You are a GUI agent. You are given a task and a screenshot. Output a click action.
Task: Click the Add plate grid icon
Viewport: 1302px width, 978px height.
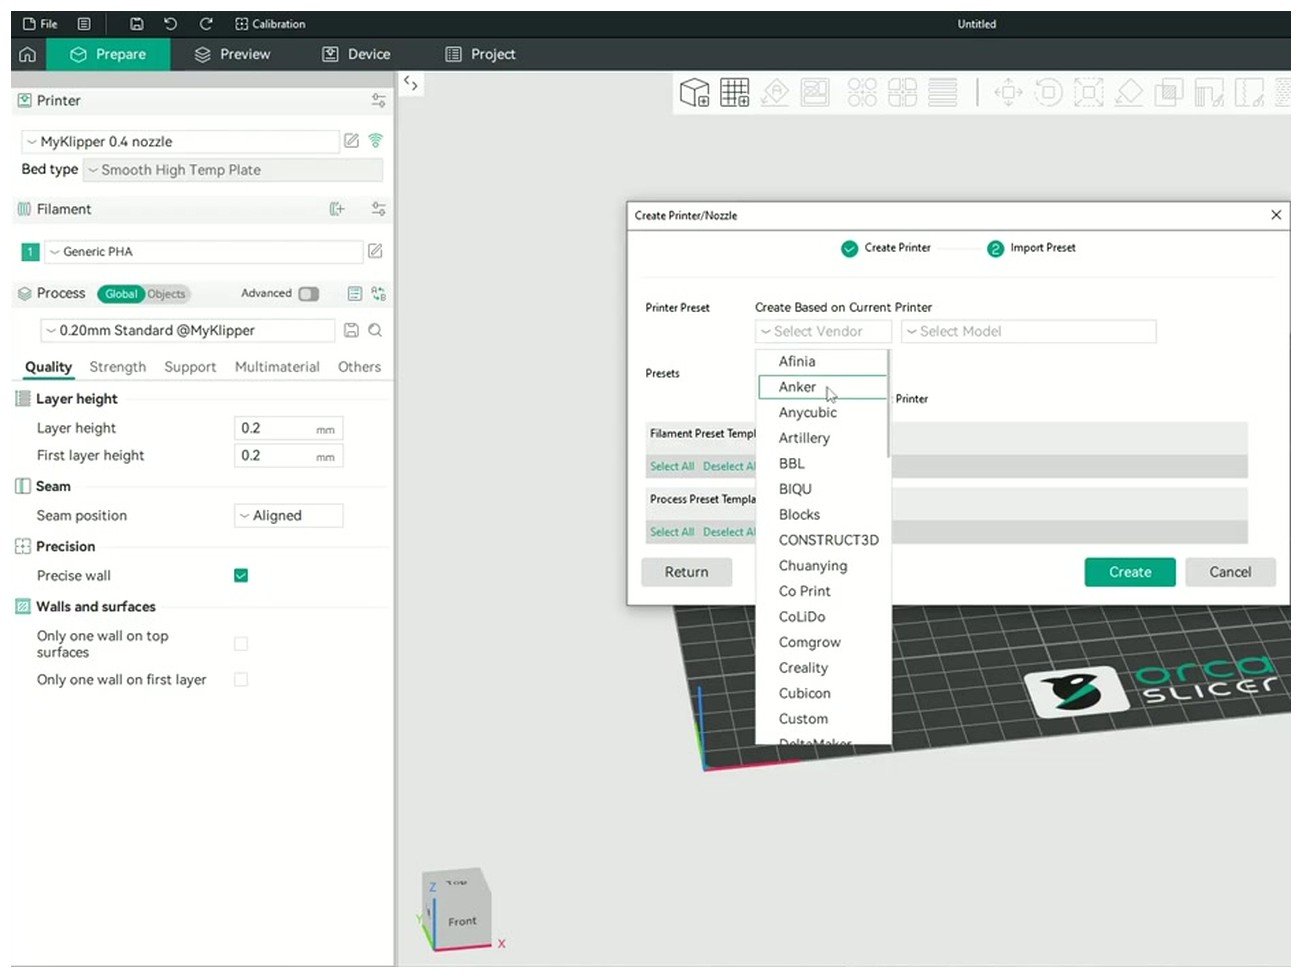click(x=735, y=93)
